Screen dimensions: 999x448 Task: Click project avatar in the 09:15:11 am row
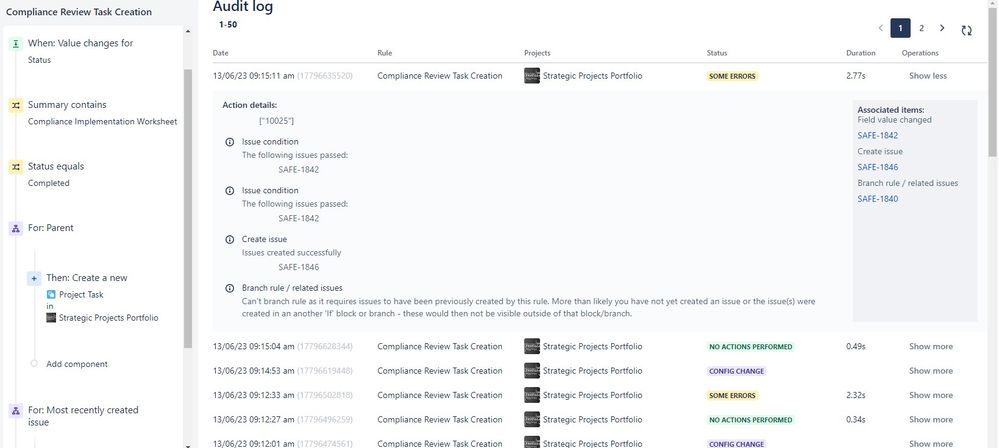click(x=532, y=76)
